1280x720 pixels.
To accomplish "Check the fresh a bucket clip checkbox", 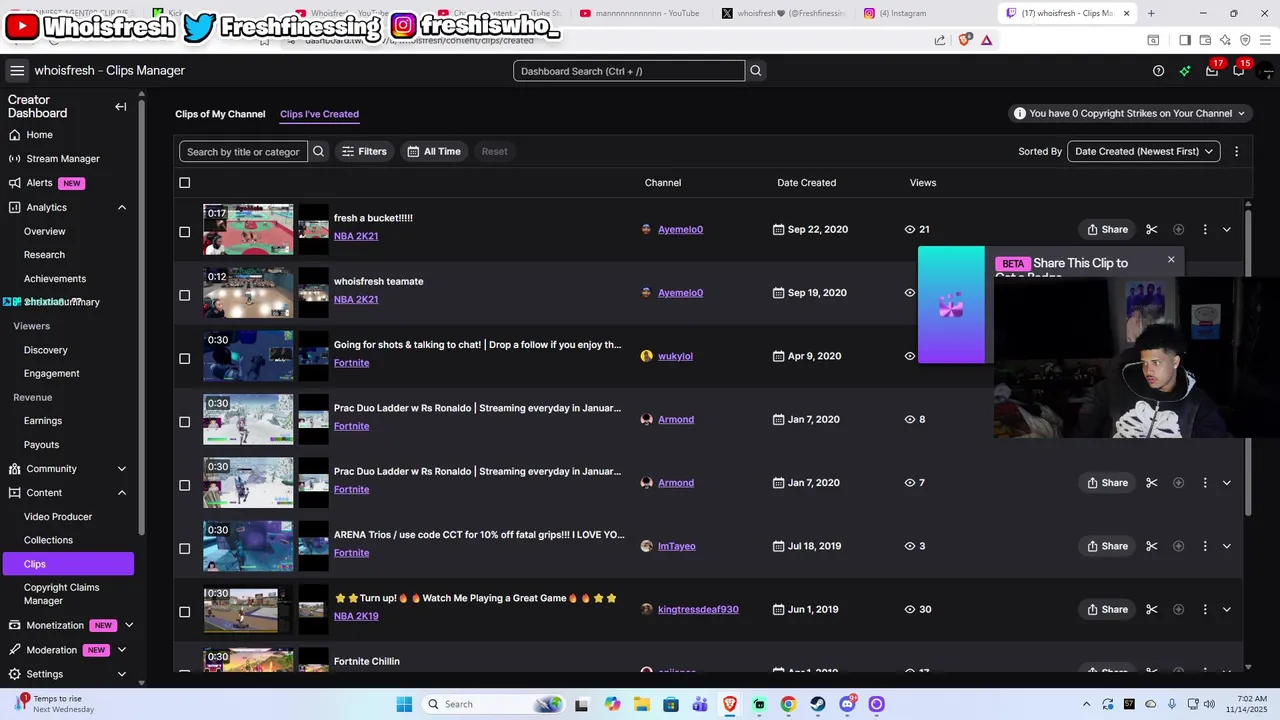I will (184, 232).
